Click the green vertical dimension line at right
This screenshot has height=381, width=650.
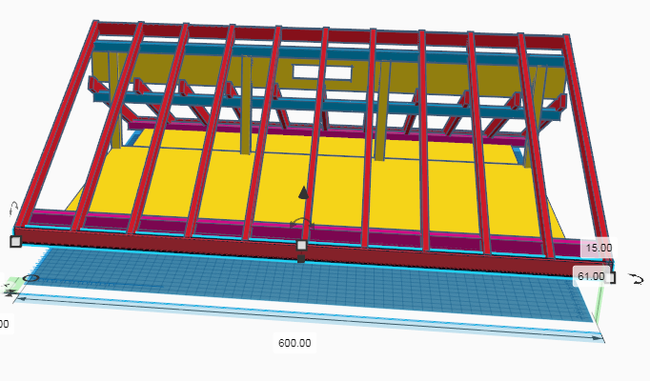tap(599, 303)
